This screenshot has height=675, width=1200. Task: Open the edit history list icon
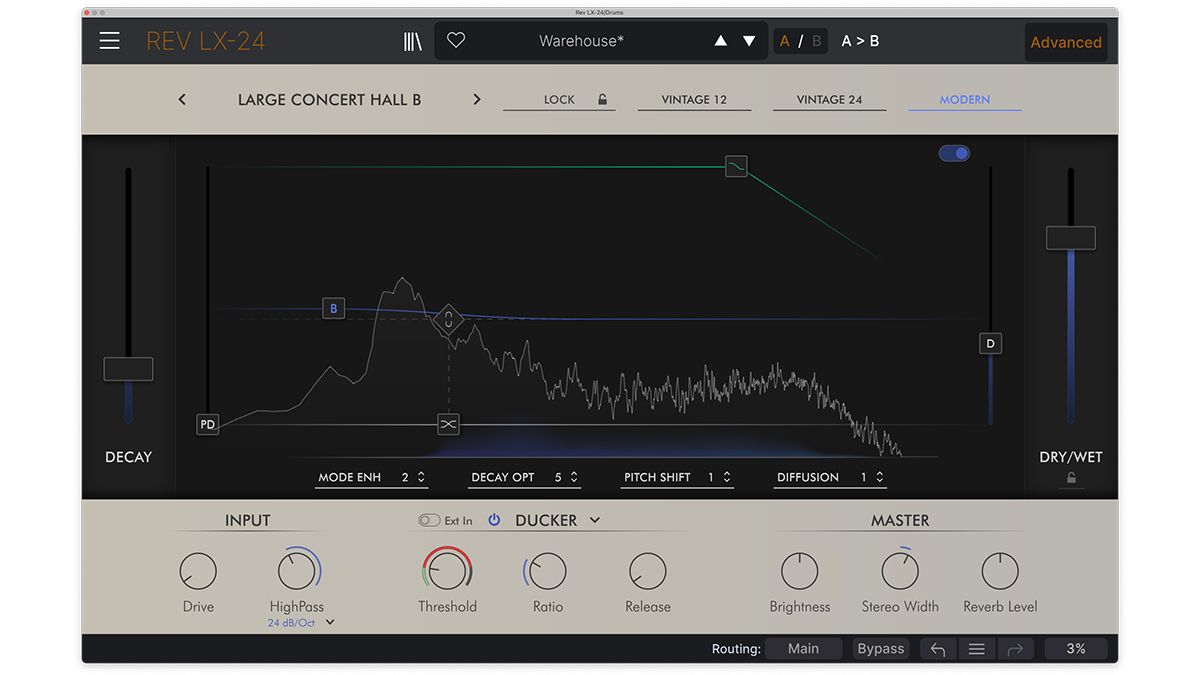(976, 649)
